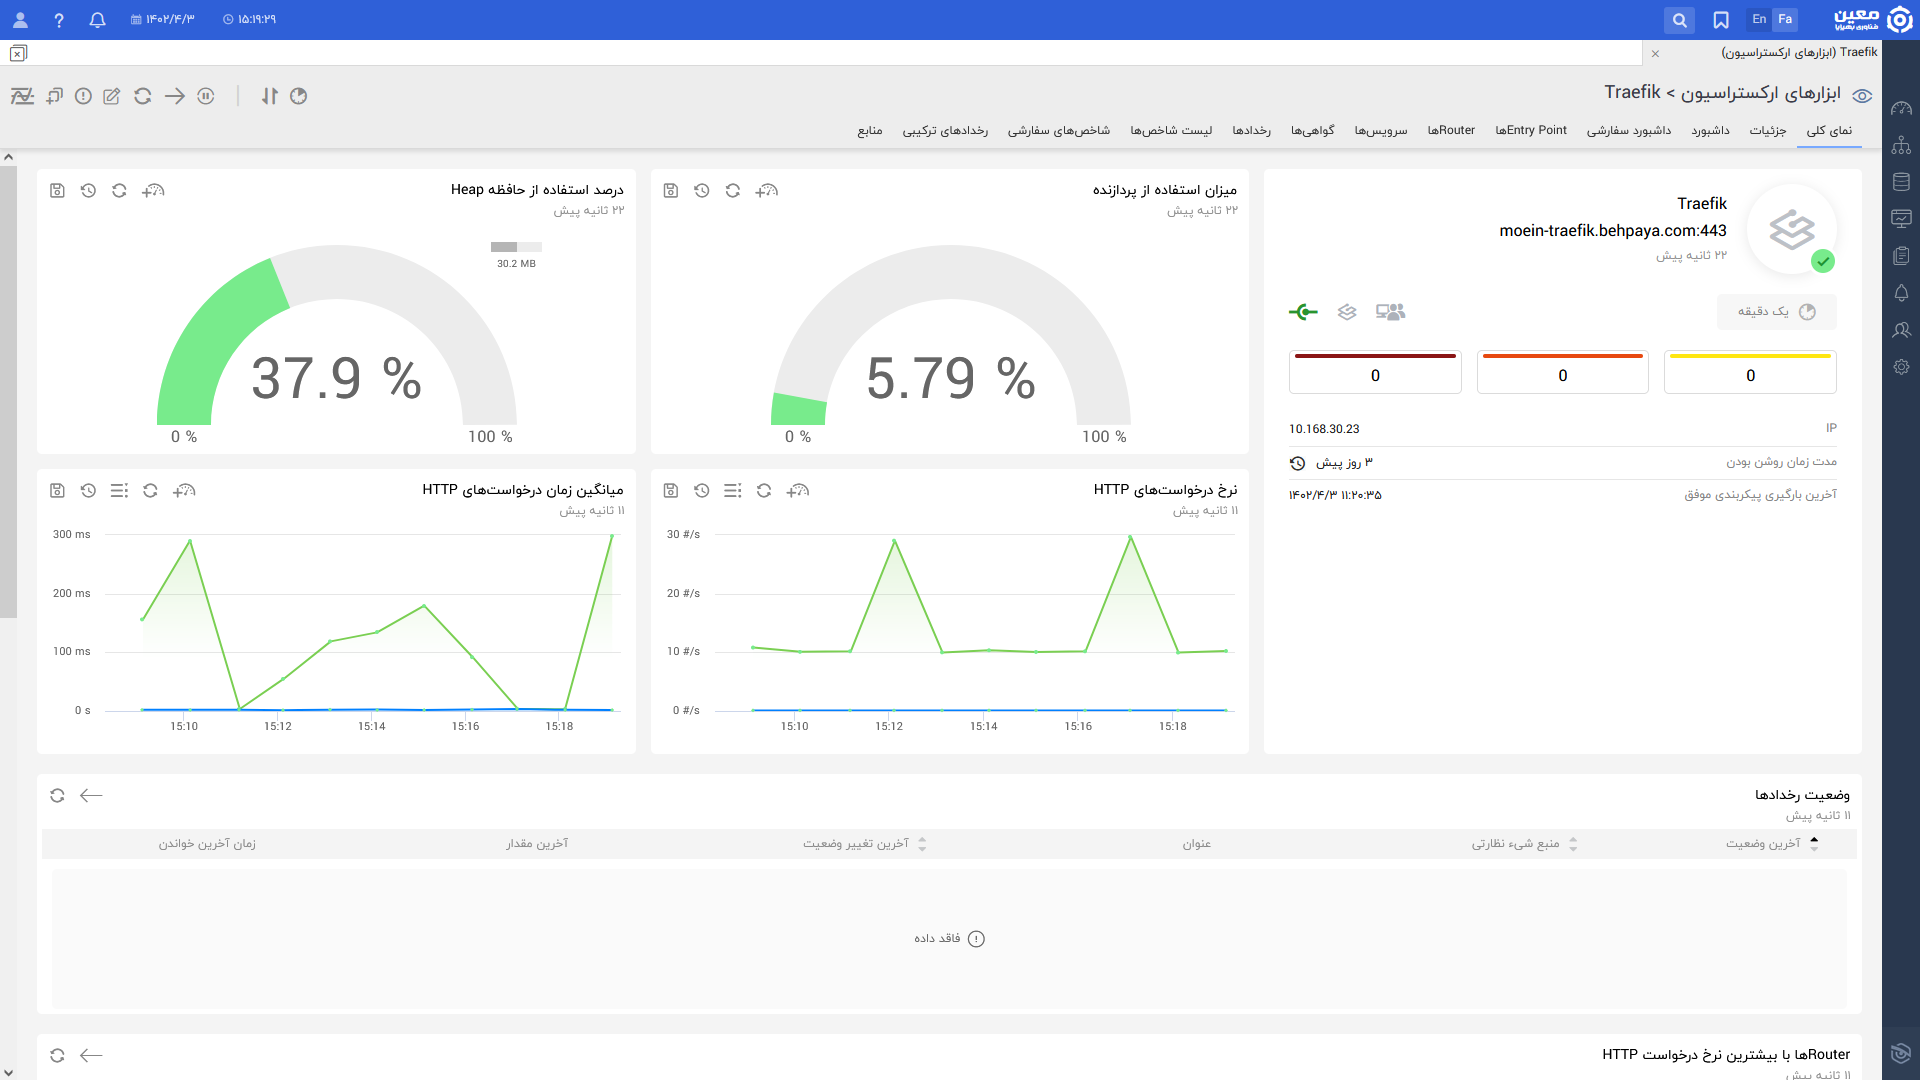Refresh the وضعیت رخدادها table
The image size is (1920, 1080).
(x=57, y=795)
